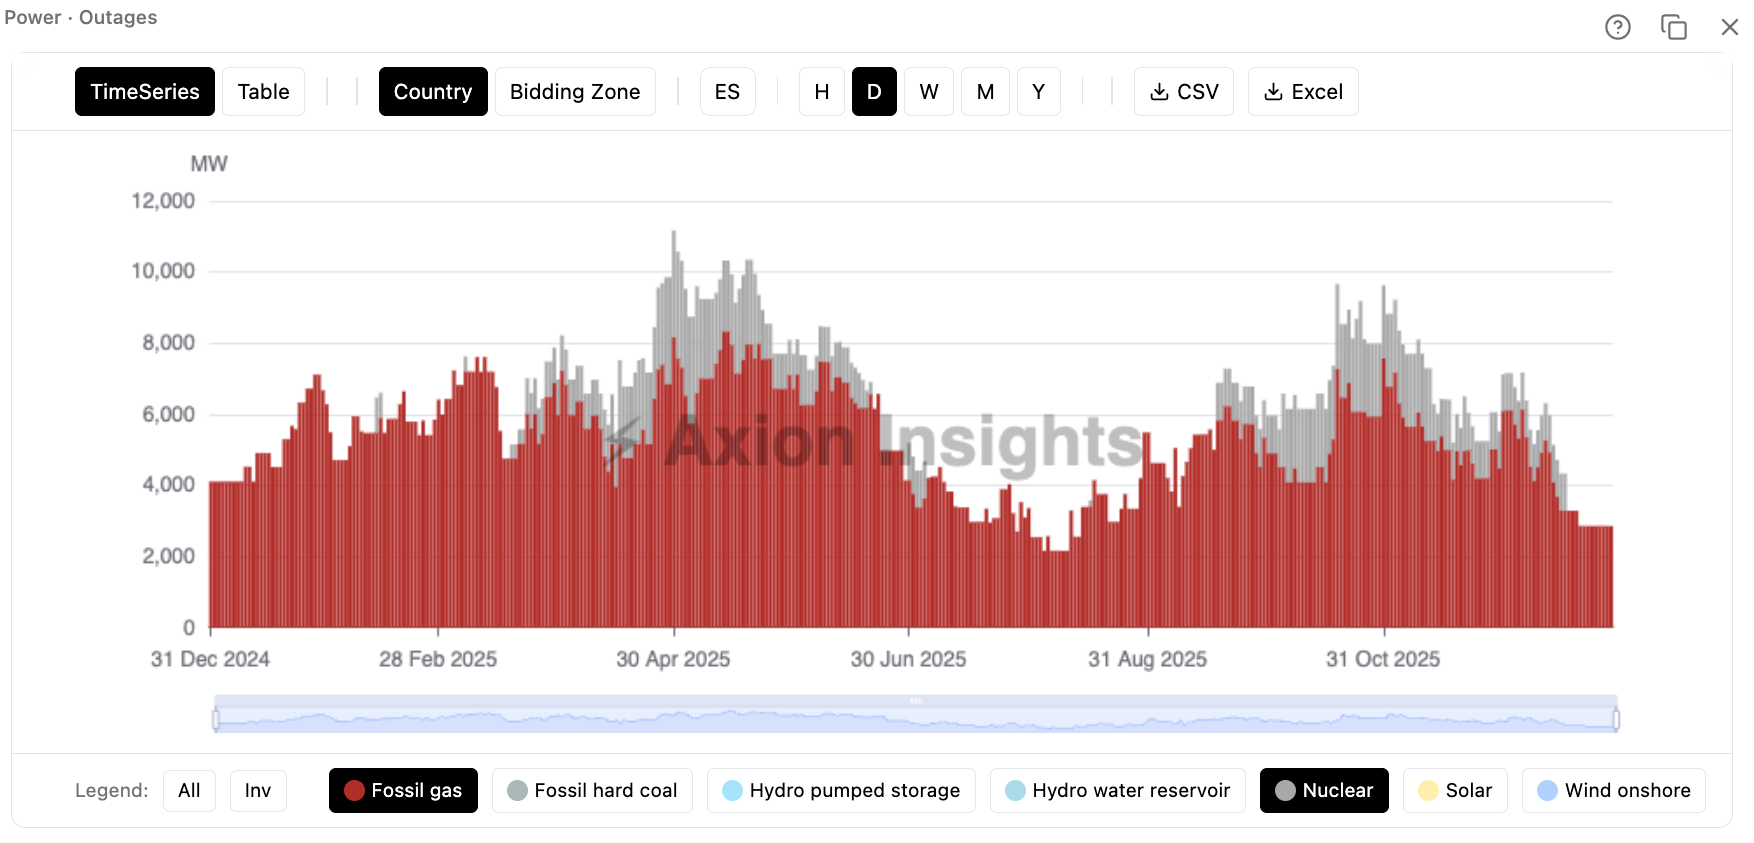This screenshot has width=1754, height=843.
Task: Close the Power Outages panel
Action: click(x=1729, y=27)
